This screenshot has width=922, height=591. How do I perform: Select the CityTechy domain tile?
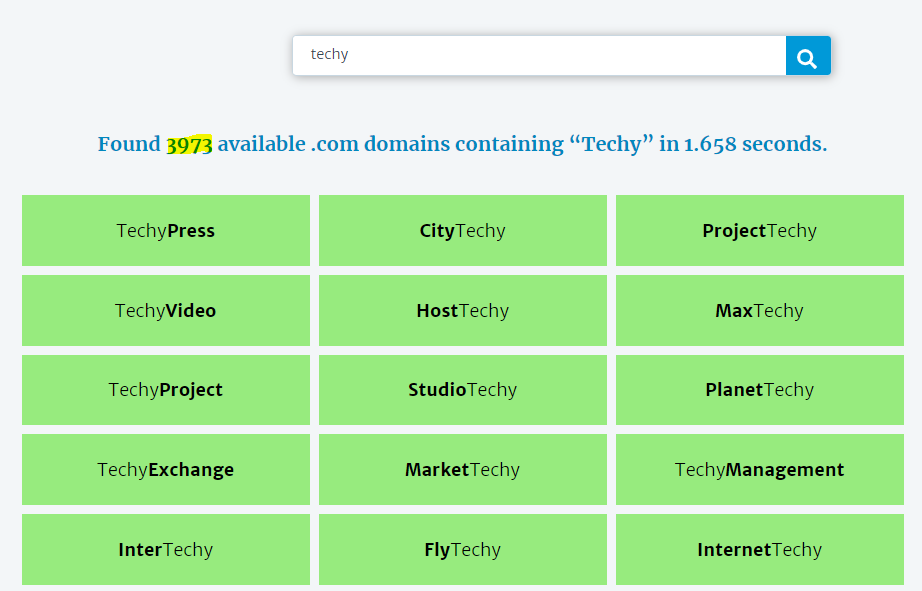coord(463,231)
